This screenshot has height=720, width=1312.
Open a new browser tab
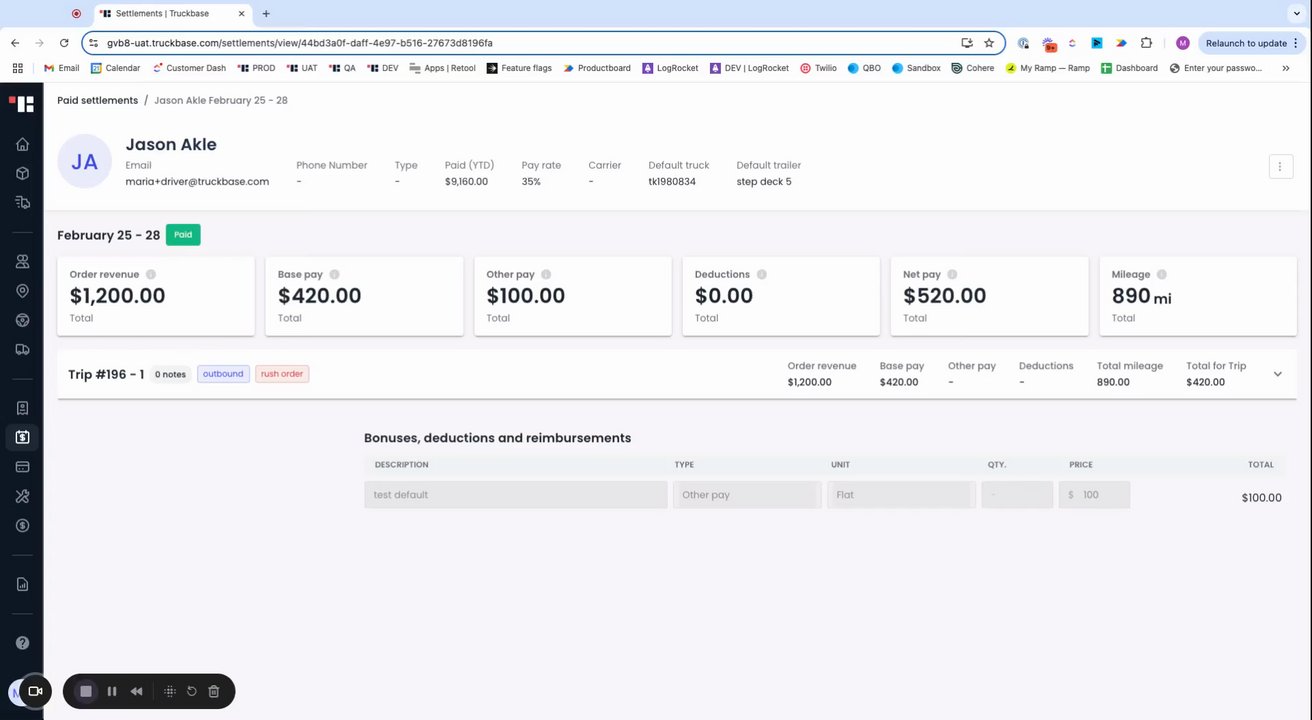click(266, 14)
